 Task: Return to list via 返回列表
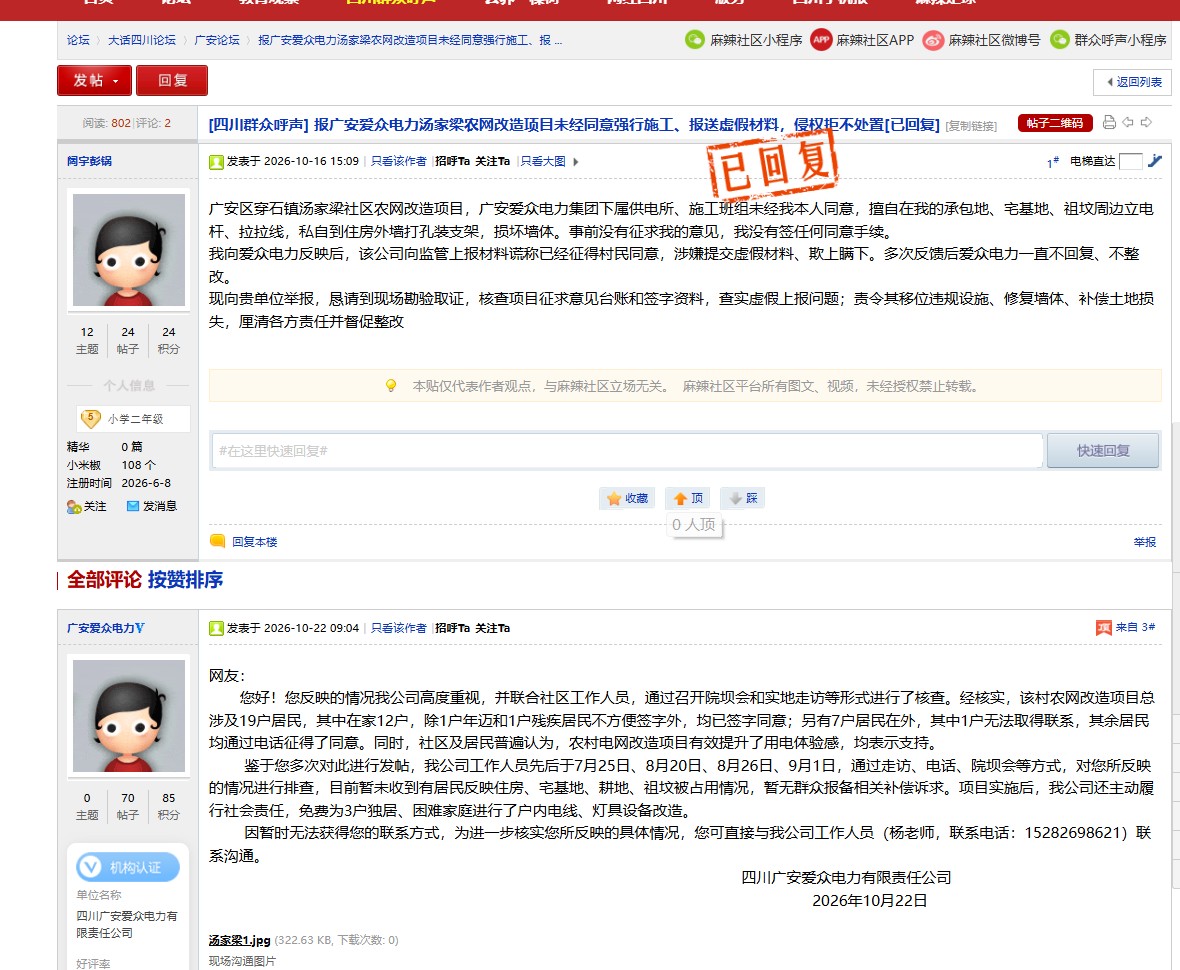click(1133, 82)
